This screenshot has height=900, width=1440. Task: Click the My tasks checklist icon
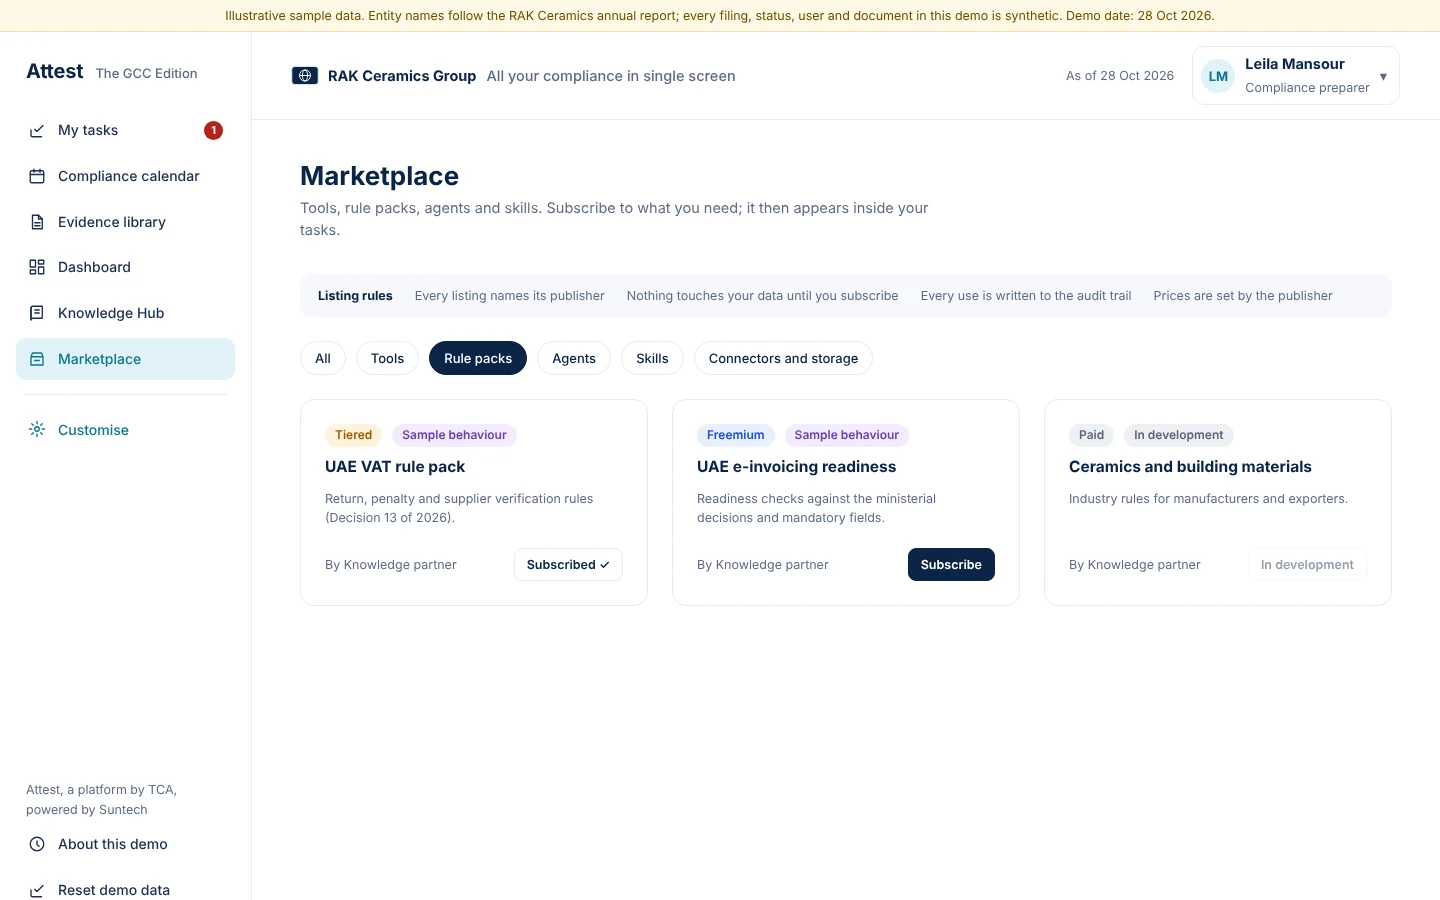(37, 131)
